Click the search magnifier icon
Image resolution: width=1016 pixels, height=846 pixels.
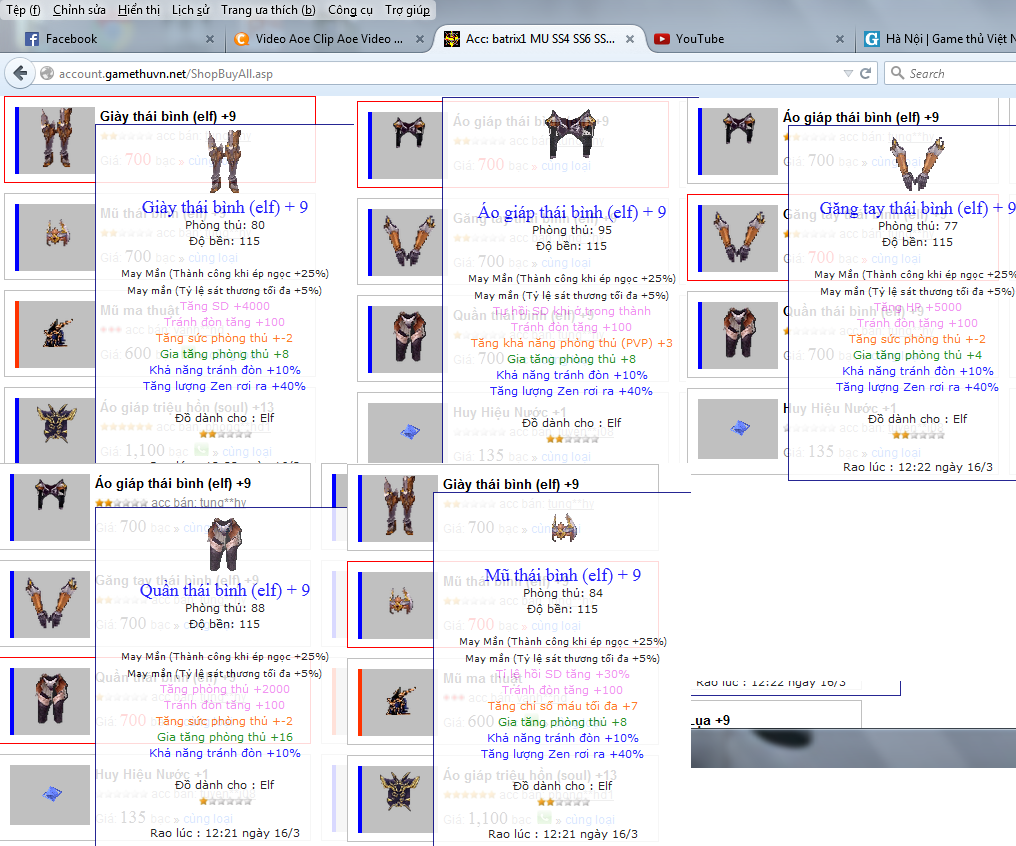(897, 73)
